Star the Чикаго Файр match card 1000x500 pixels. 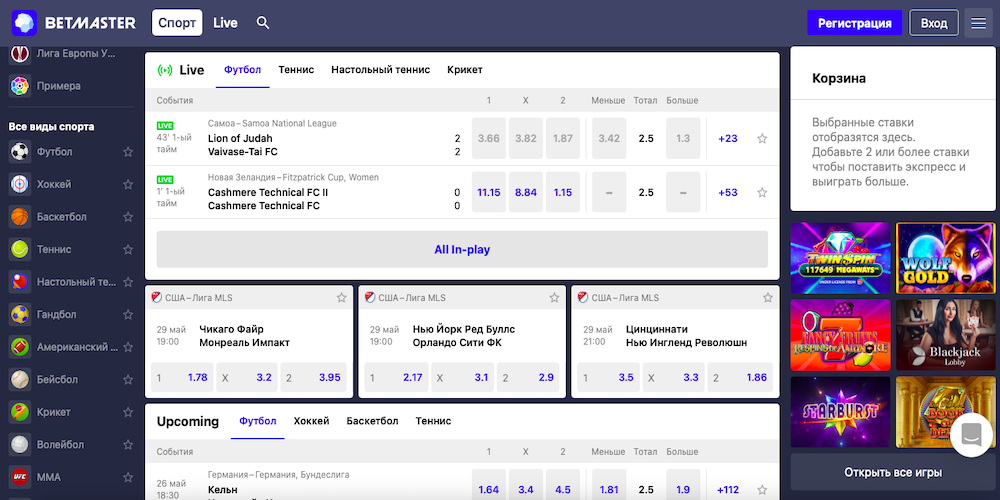click(341, 298)
